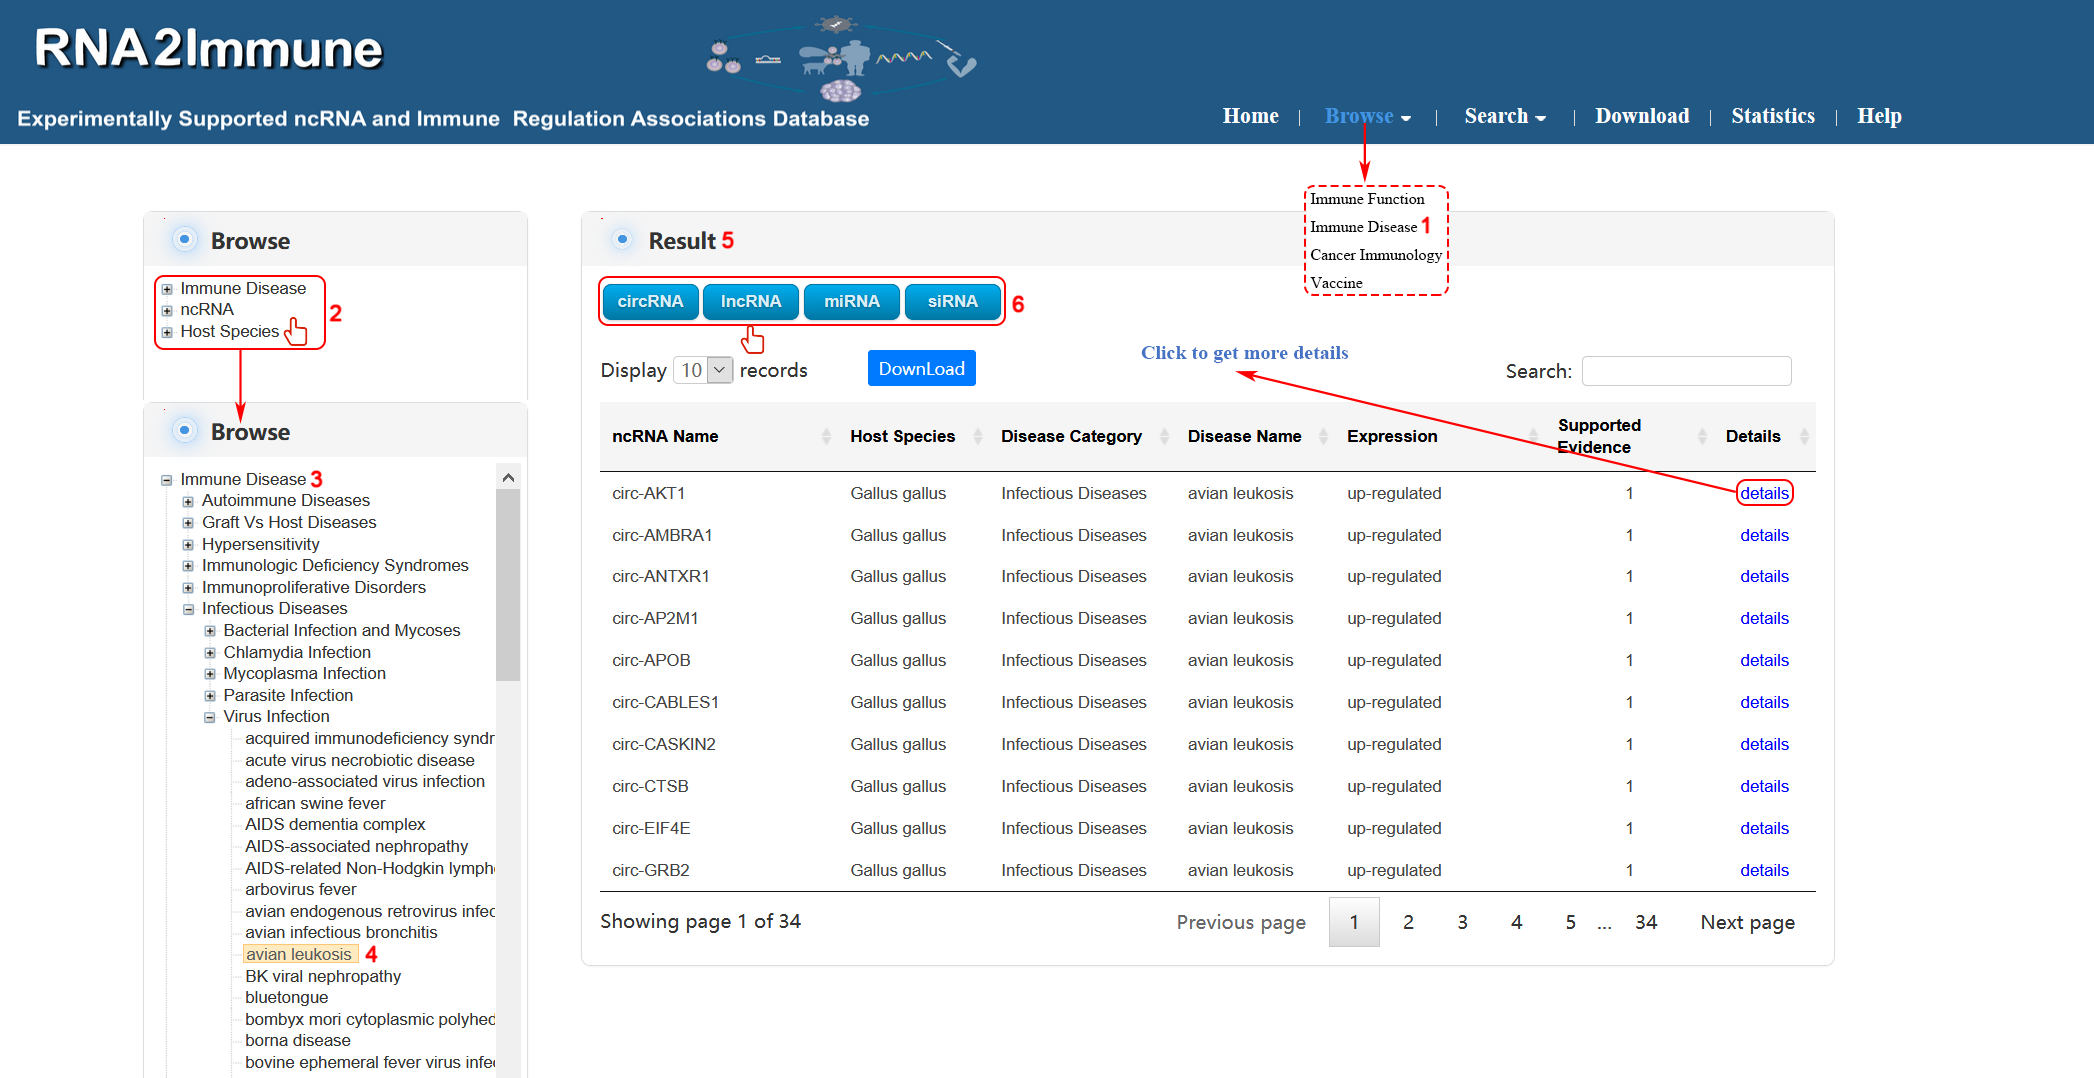The height and width of the screenshot is (1078, 2094).
Task: Collapse the Virus Infection tree node
Action: tap(210, 717)
